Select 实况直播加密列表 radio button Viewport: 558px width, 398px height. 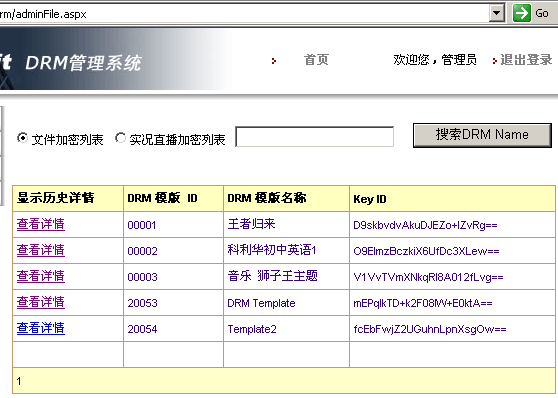[x=120, y=138]
